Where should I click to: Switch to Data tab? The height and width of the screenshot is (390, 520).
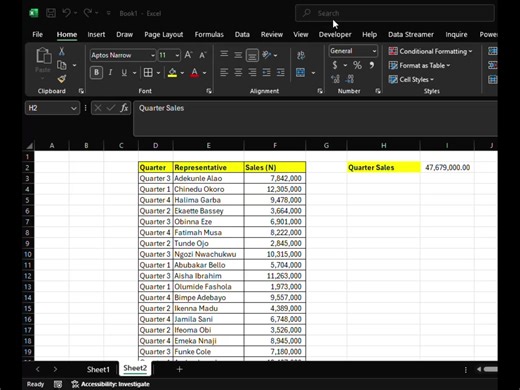(242, 34)
